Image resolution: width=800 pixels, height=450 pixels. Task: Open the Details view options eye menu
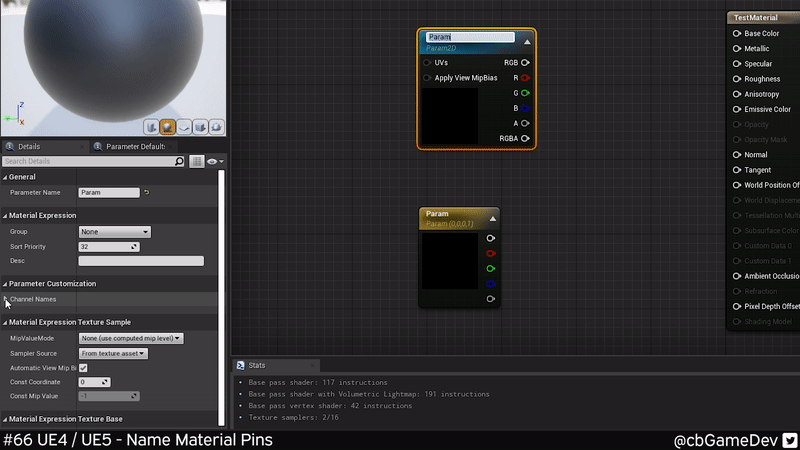[214, 161]
